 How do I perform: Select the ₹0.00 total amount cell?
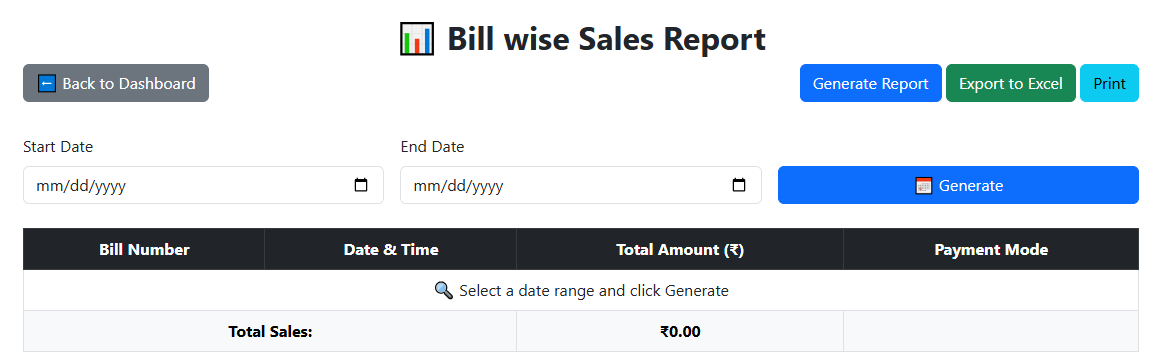point(680,331)
